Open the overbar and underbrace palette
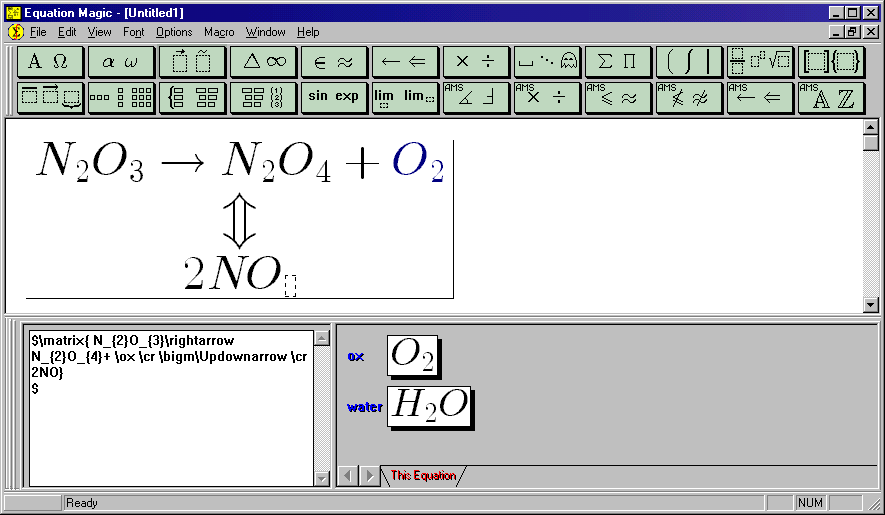 pos(50,98)
